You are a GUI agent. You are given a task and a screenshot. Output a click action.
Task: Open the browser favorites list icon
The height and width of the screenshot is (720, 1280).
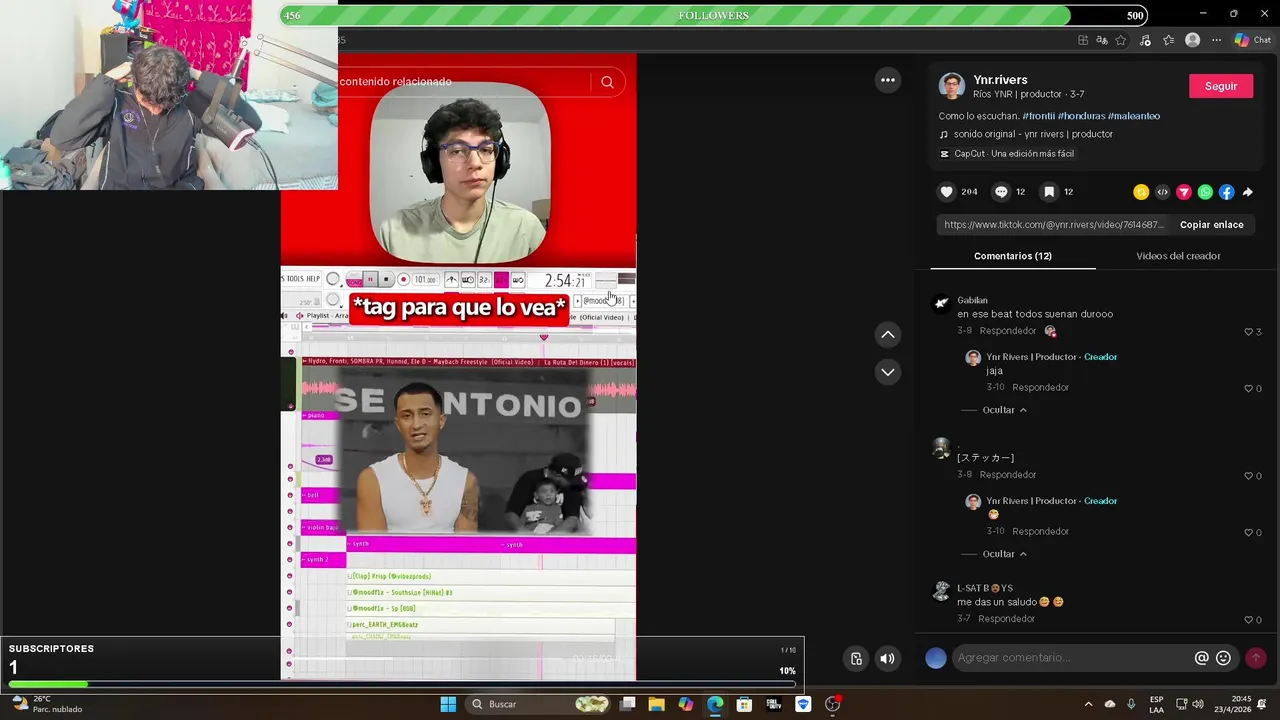pyautogui.click(x=1168, y=40)
